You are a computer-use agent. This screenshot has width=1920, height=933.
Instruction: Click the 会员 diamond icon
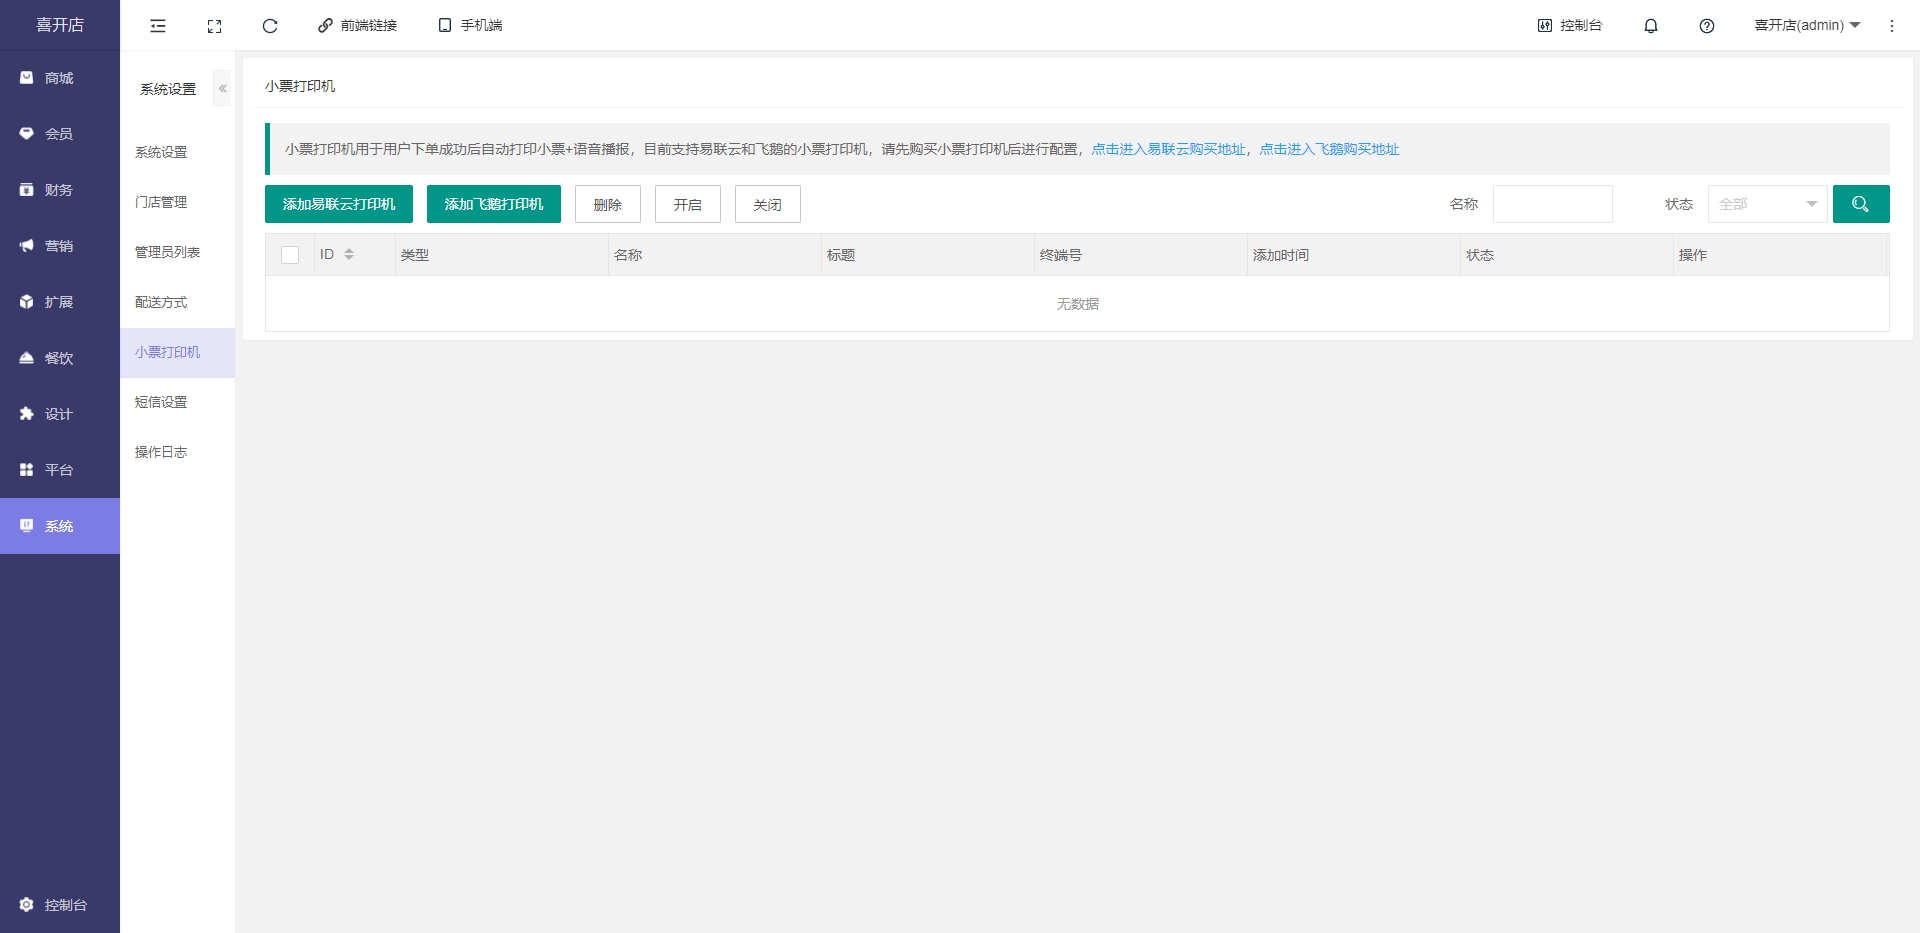point(27,134)
